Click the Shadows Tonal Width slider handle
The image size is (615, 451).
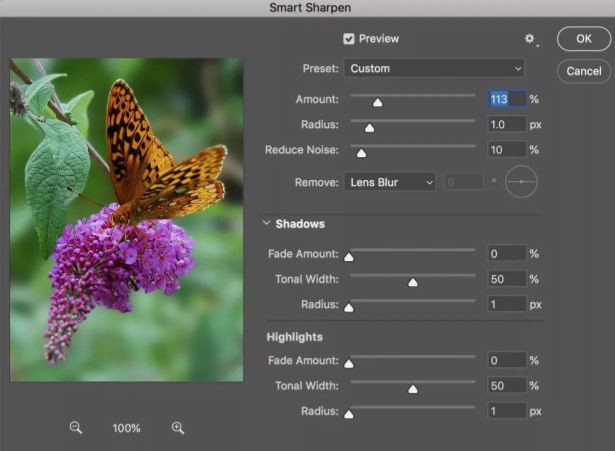point(413,282)
